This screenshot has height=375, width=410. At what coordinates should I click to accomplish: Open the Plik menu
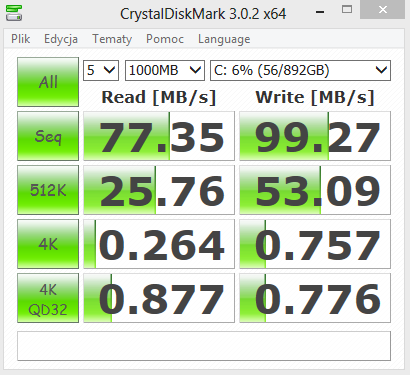pyautogui.click(x=21, y=39)
